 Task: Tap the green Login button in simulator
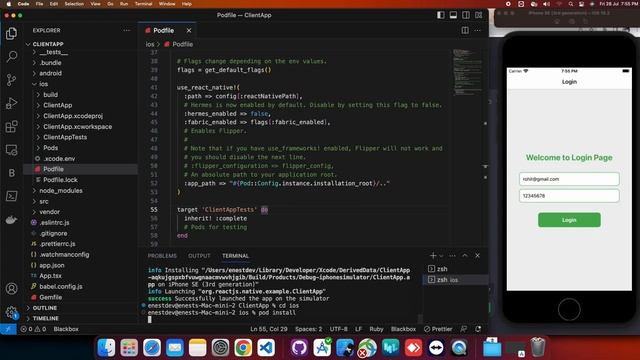(x=569, y=220)
